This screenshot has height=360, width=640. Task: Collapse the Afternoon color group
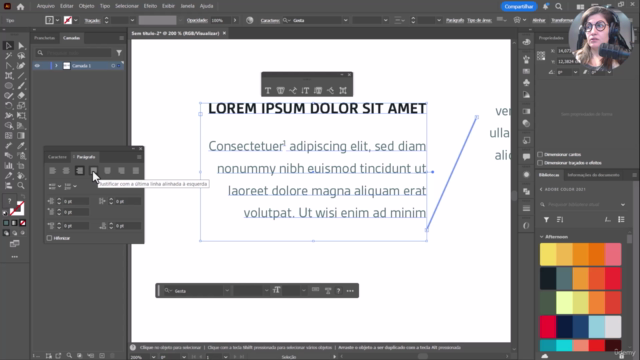[x=542, y=237]
